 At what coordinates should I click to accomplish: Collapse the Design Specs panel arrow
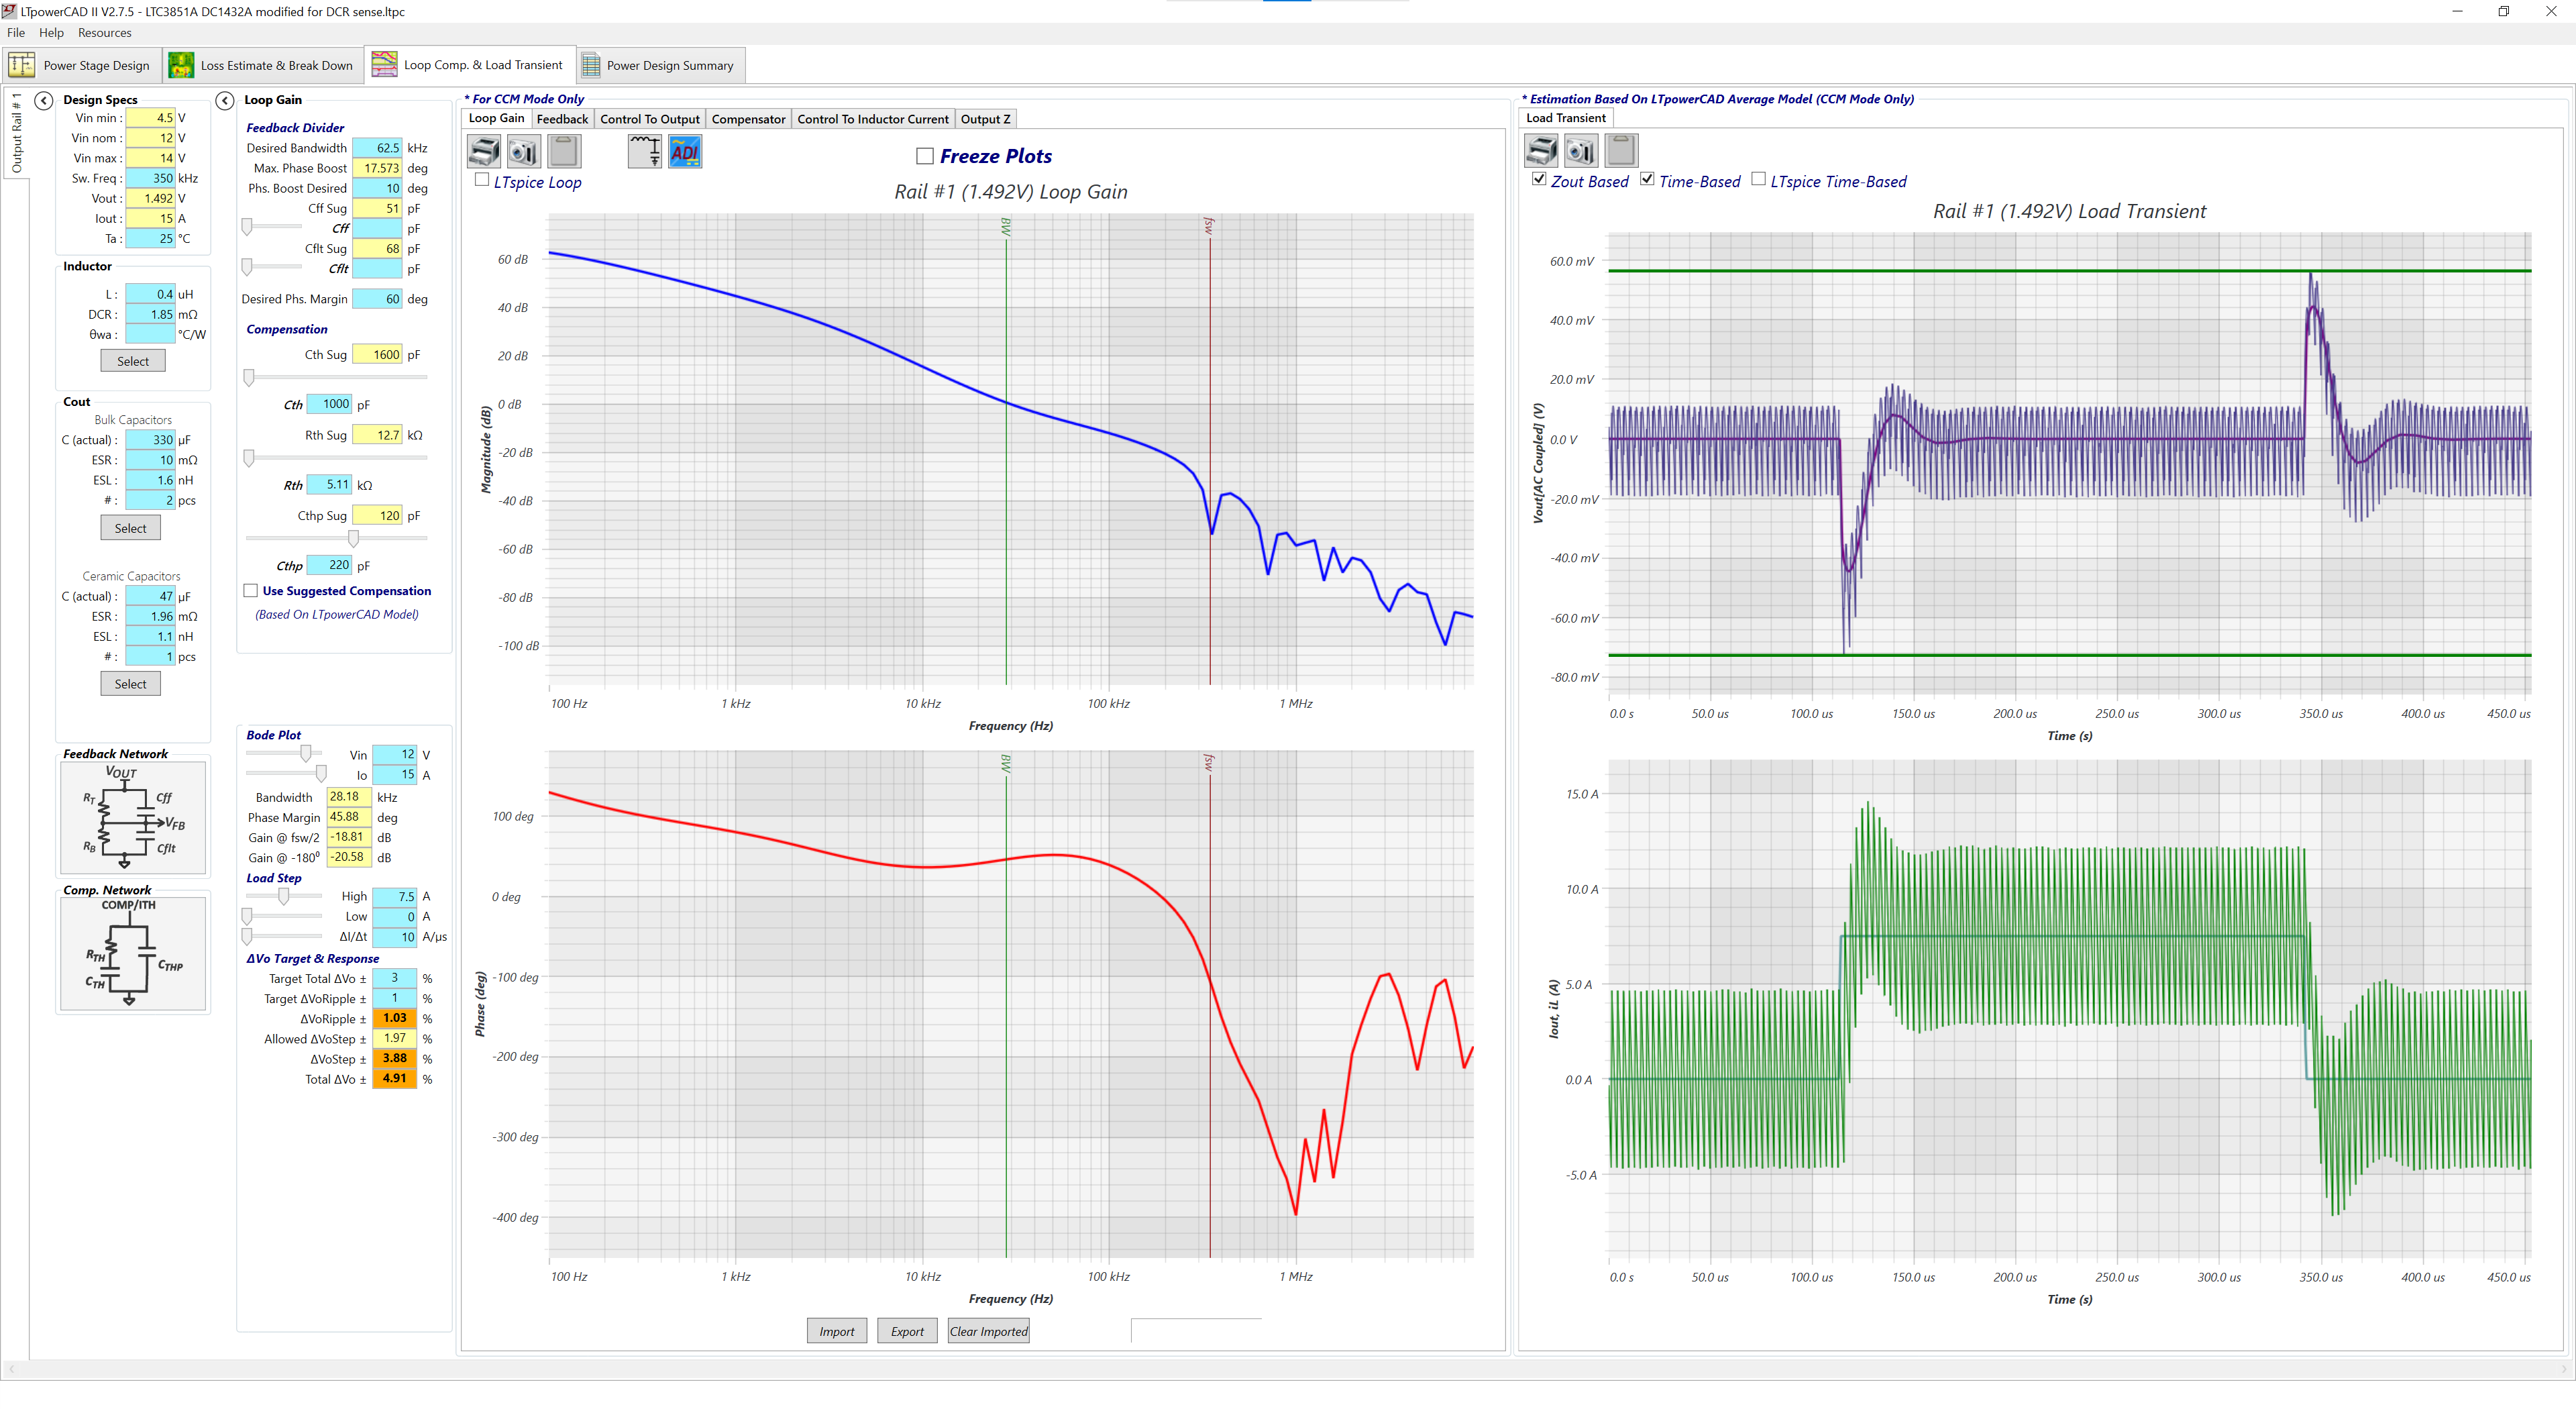coord(44,100)
